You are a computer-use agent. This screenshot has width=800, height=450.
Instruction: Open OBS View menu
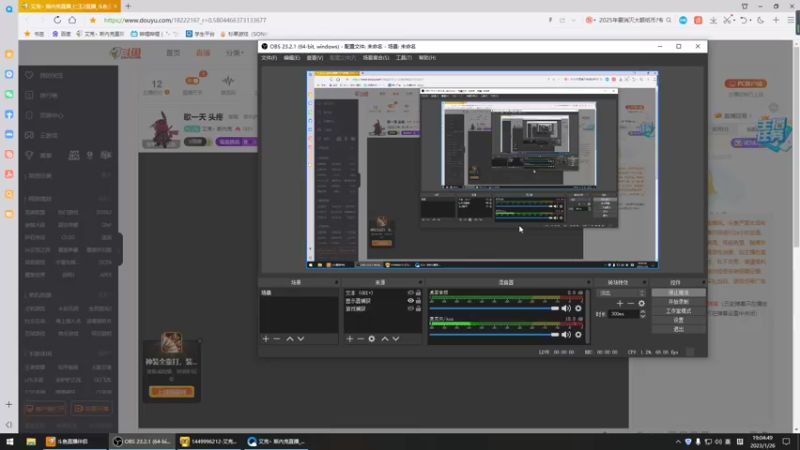pyautogui.click(x=314, y=58)
